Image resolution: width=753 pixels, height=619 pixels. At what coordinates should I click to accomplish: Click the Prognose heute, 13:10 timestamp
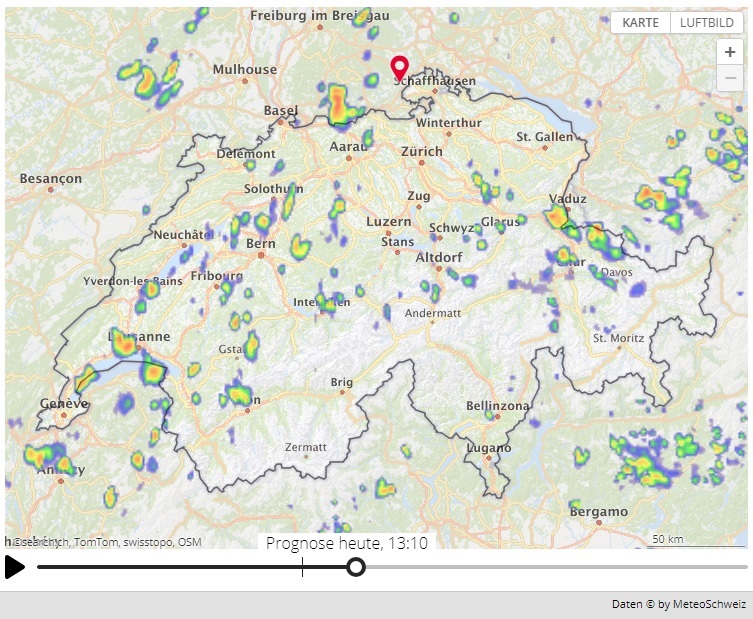pos(347,543)
